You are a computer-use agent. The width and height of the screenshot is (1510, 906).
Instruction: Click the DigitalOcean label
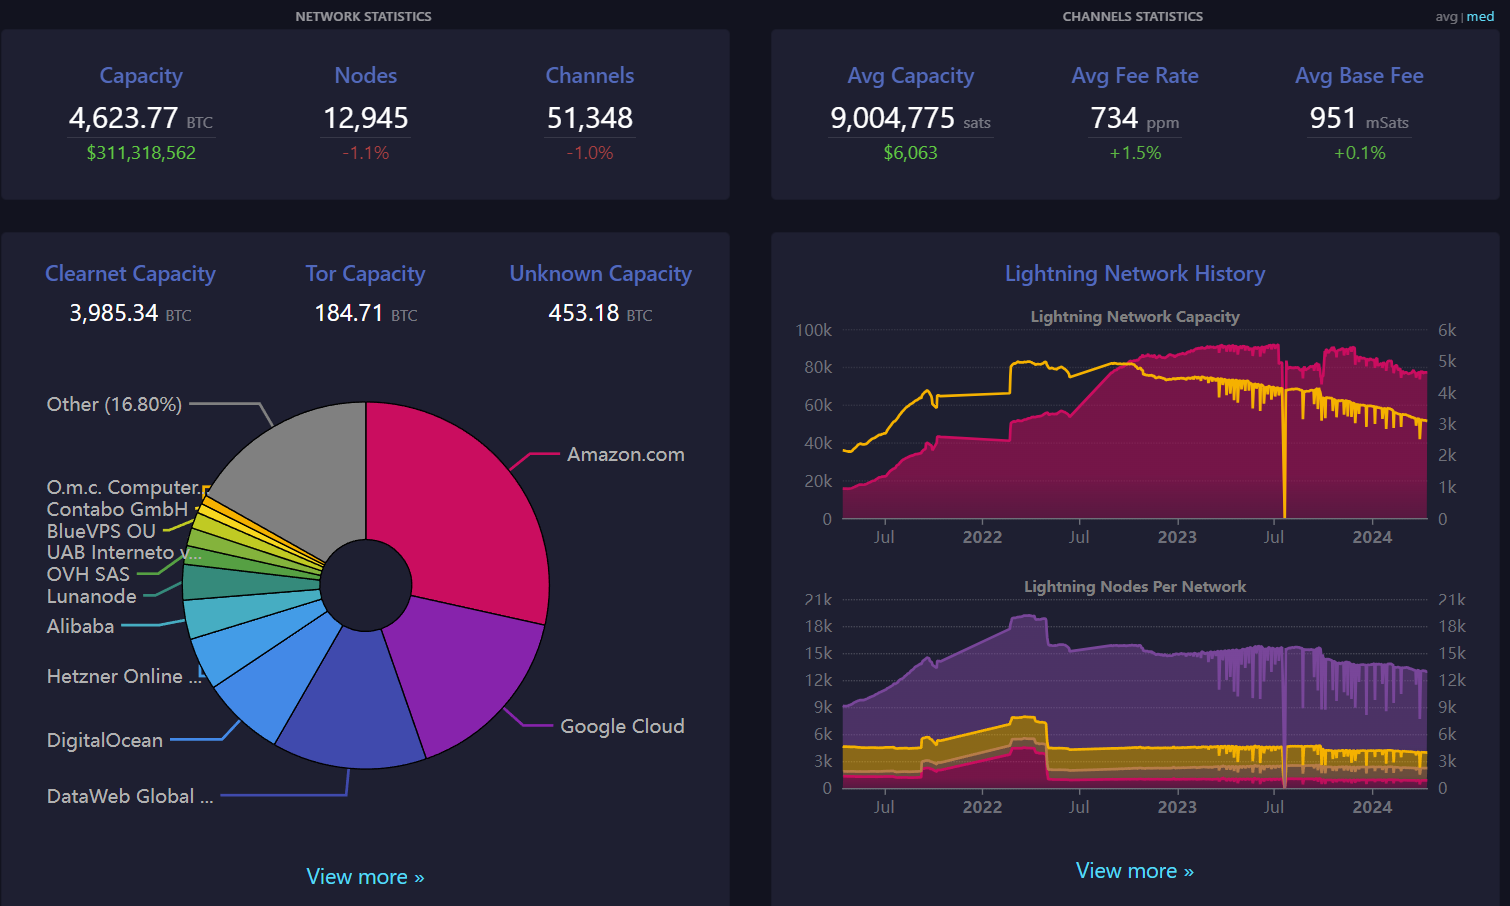click(x=104, y=741)
